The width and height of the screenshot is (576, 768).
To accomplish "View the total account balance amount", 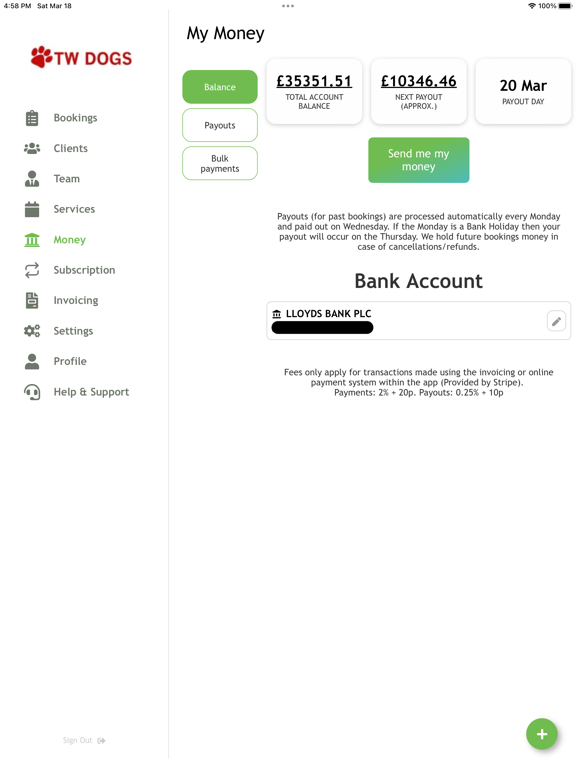I will 314,81.
